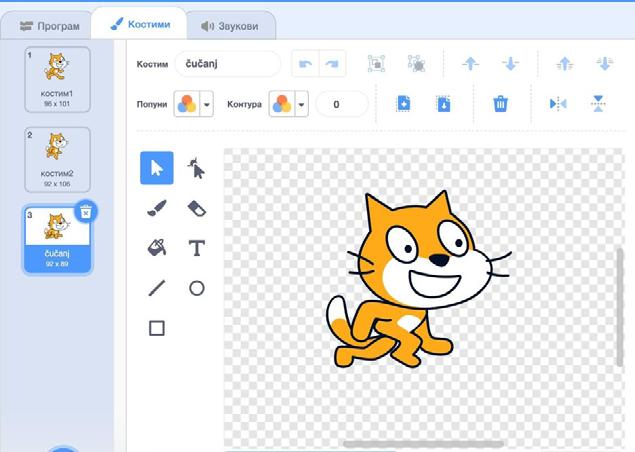
Task: Select the Eraser tool
Action: click(196, 208)
